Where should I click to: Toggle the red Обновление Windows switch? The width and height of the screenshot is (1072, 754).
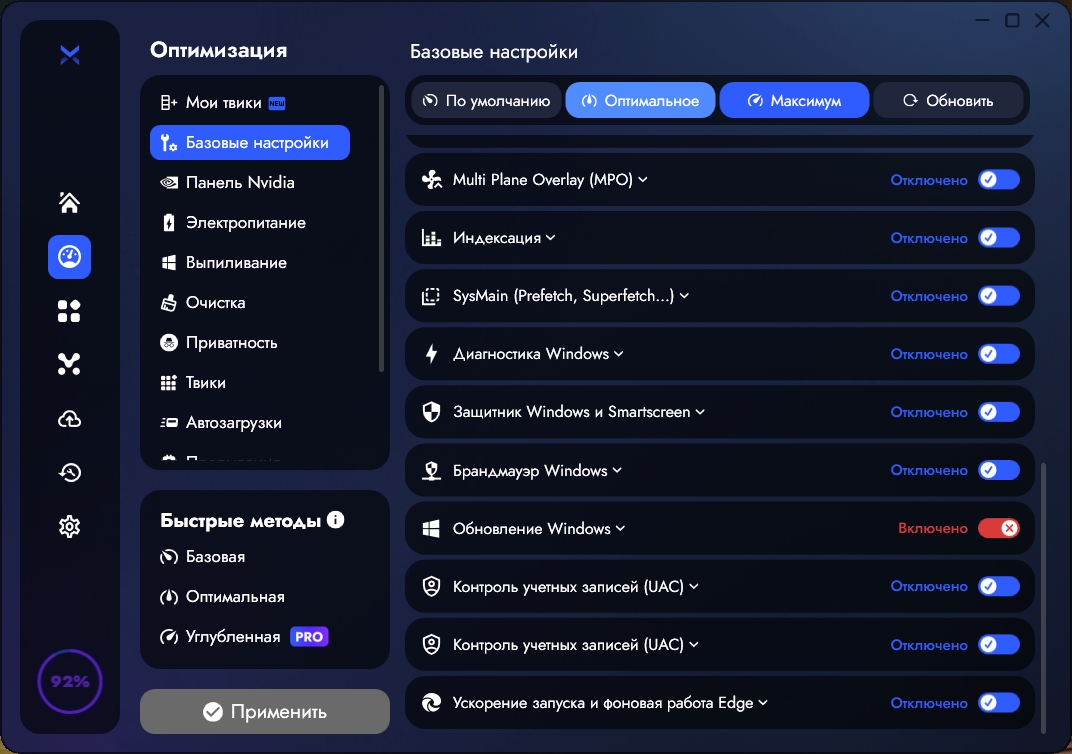point(998,528)
